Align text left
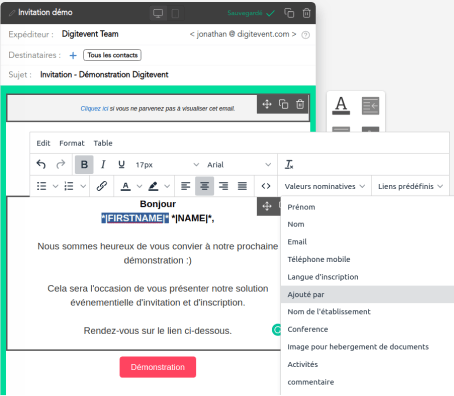 coord(186,186)
